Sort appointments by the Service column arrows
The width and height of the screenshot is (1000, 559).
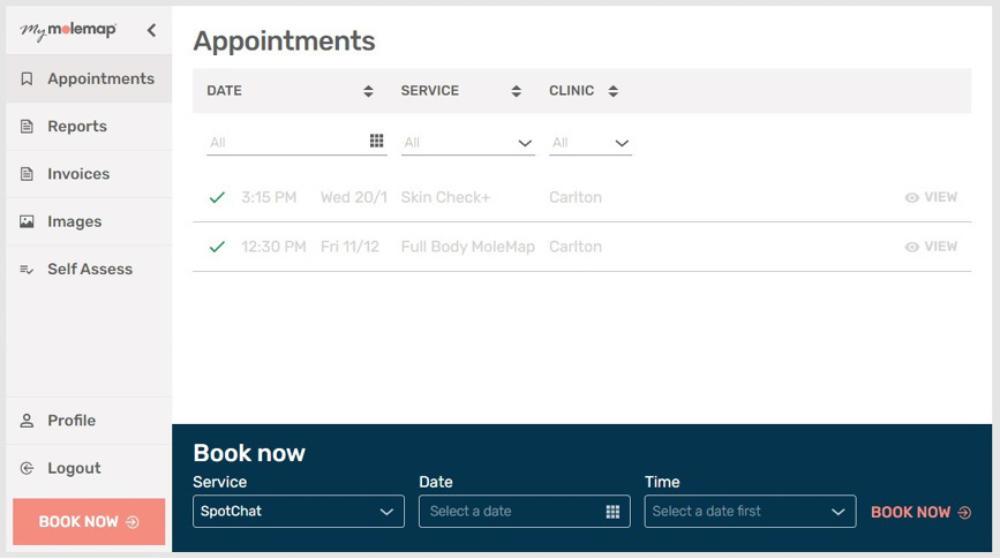coord(516,91)
